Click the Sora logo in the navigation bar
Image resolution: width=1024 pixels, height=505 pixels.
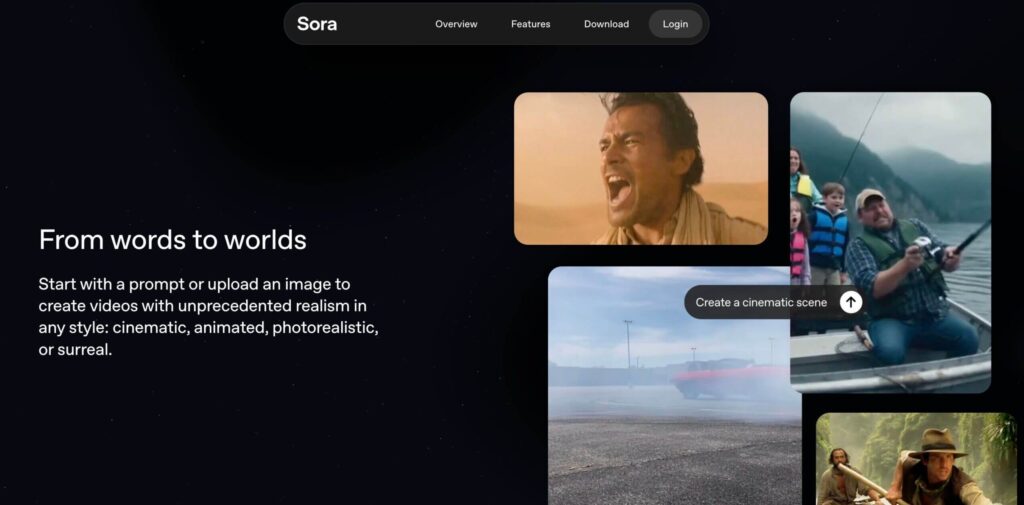317,24
